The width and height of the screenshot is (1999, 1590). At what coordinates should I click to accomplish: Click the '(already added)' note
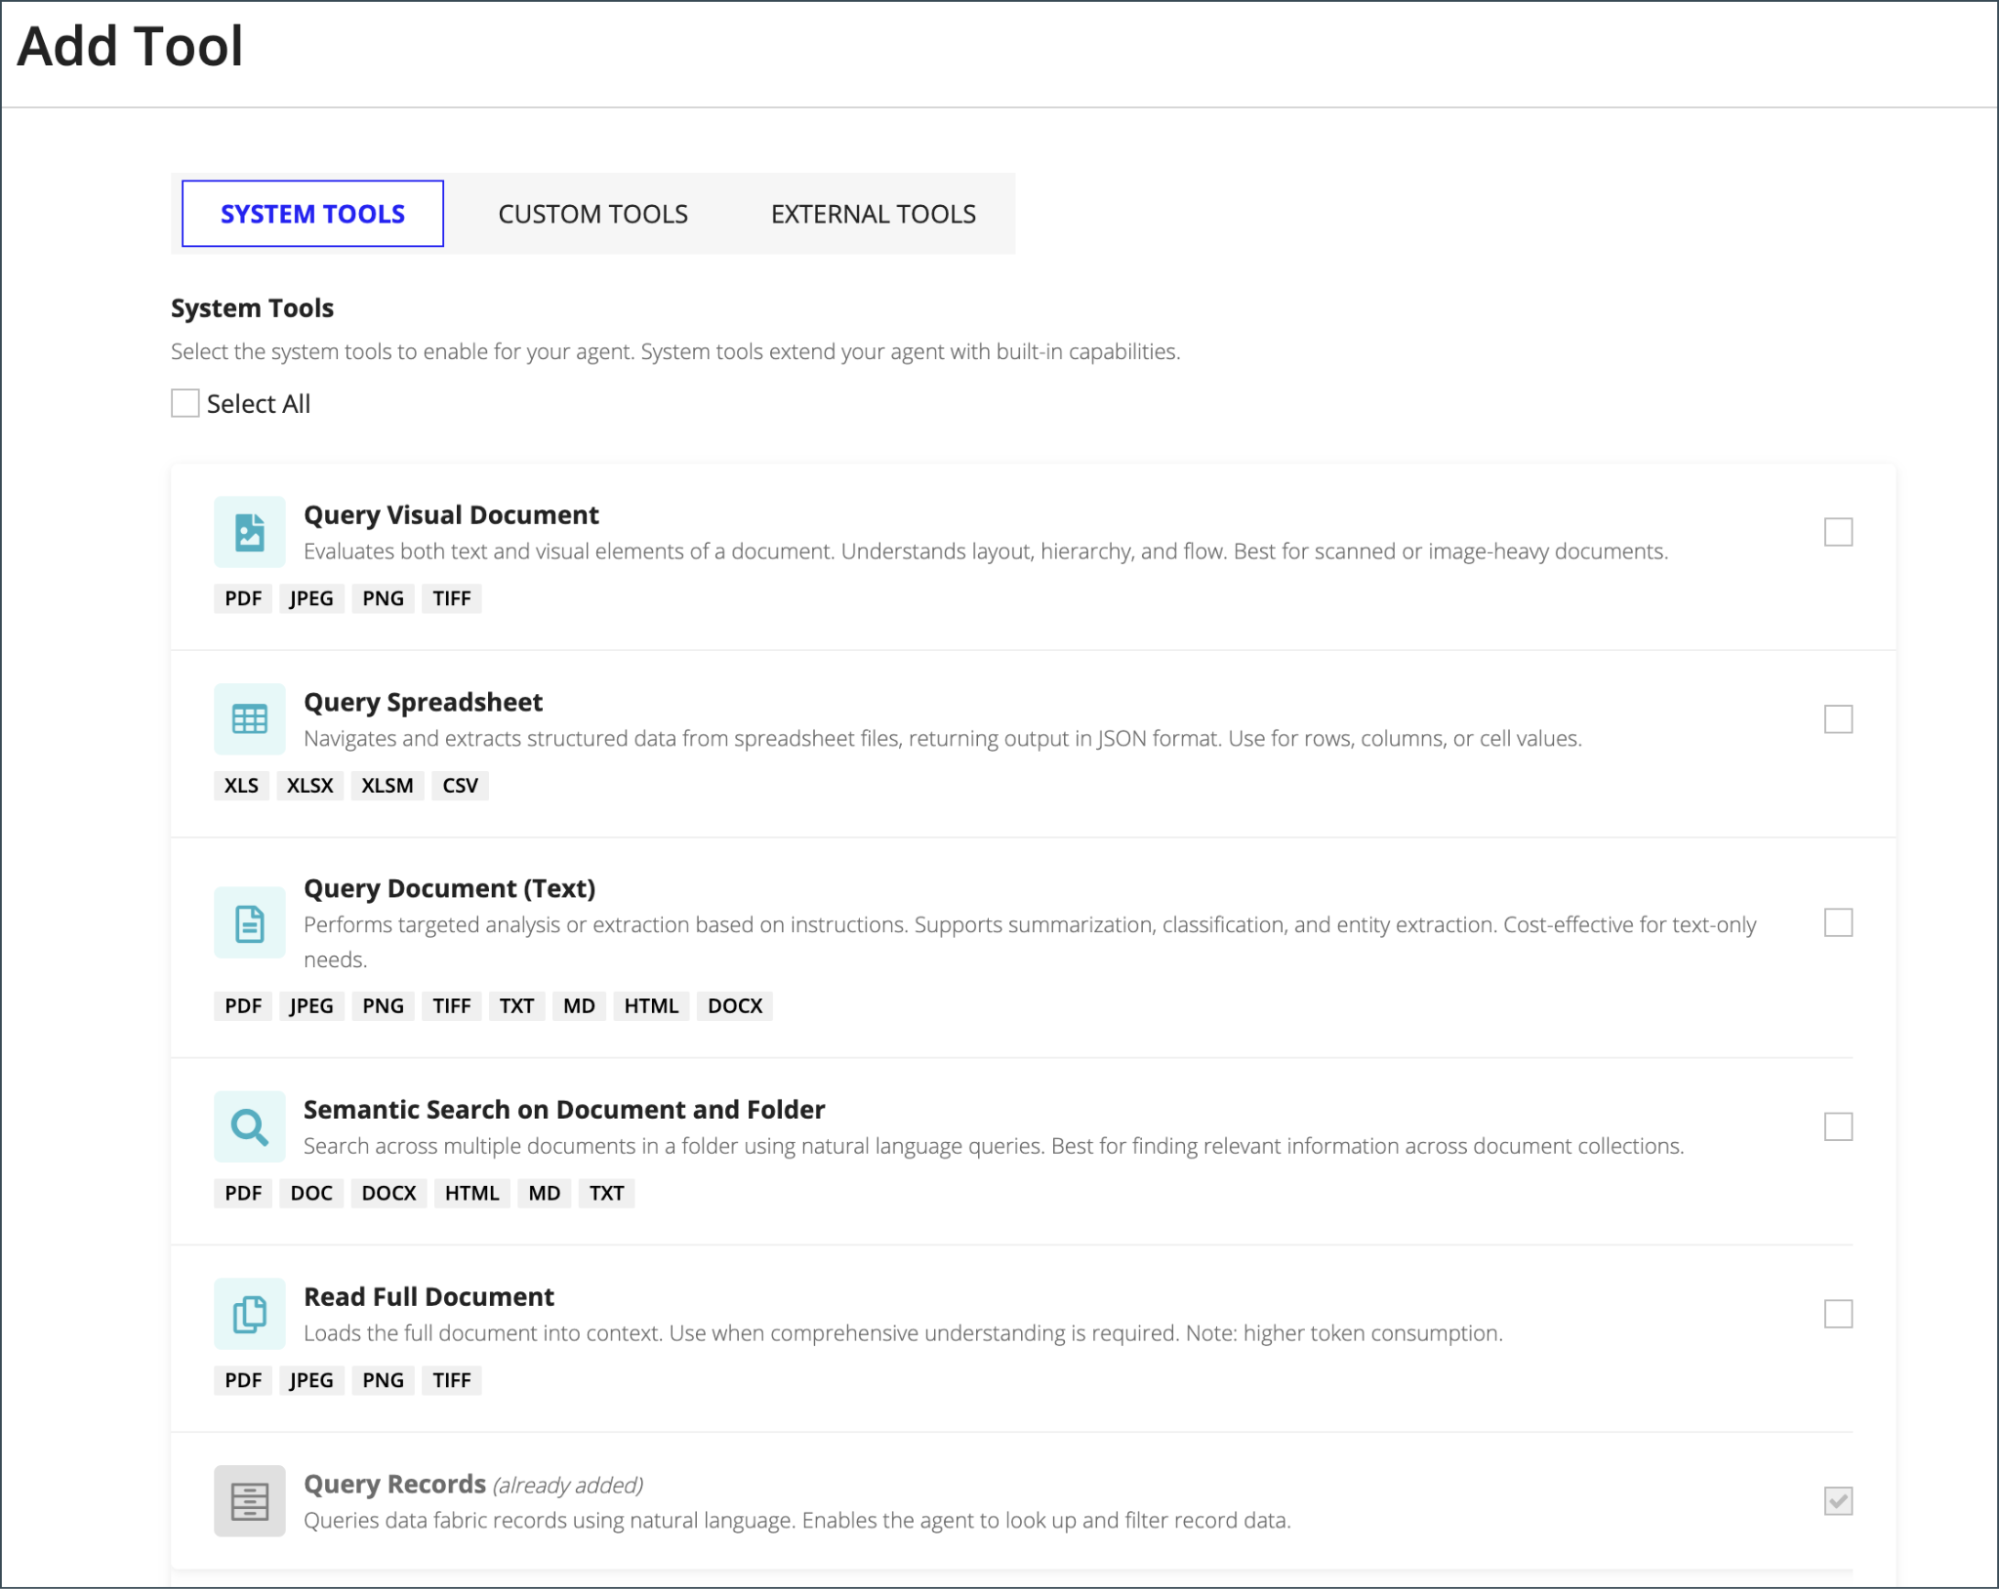pyautogui.click(x=568, y=1486)
